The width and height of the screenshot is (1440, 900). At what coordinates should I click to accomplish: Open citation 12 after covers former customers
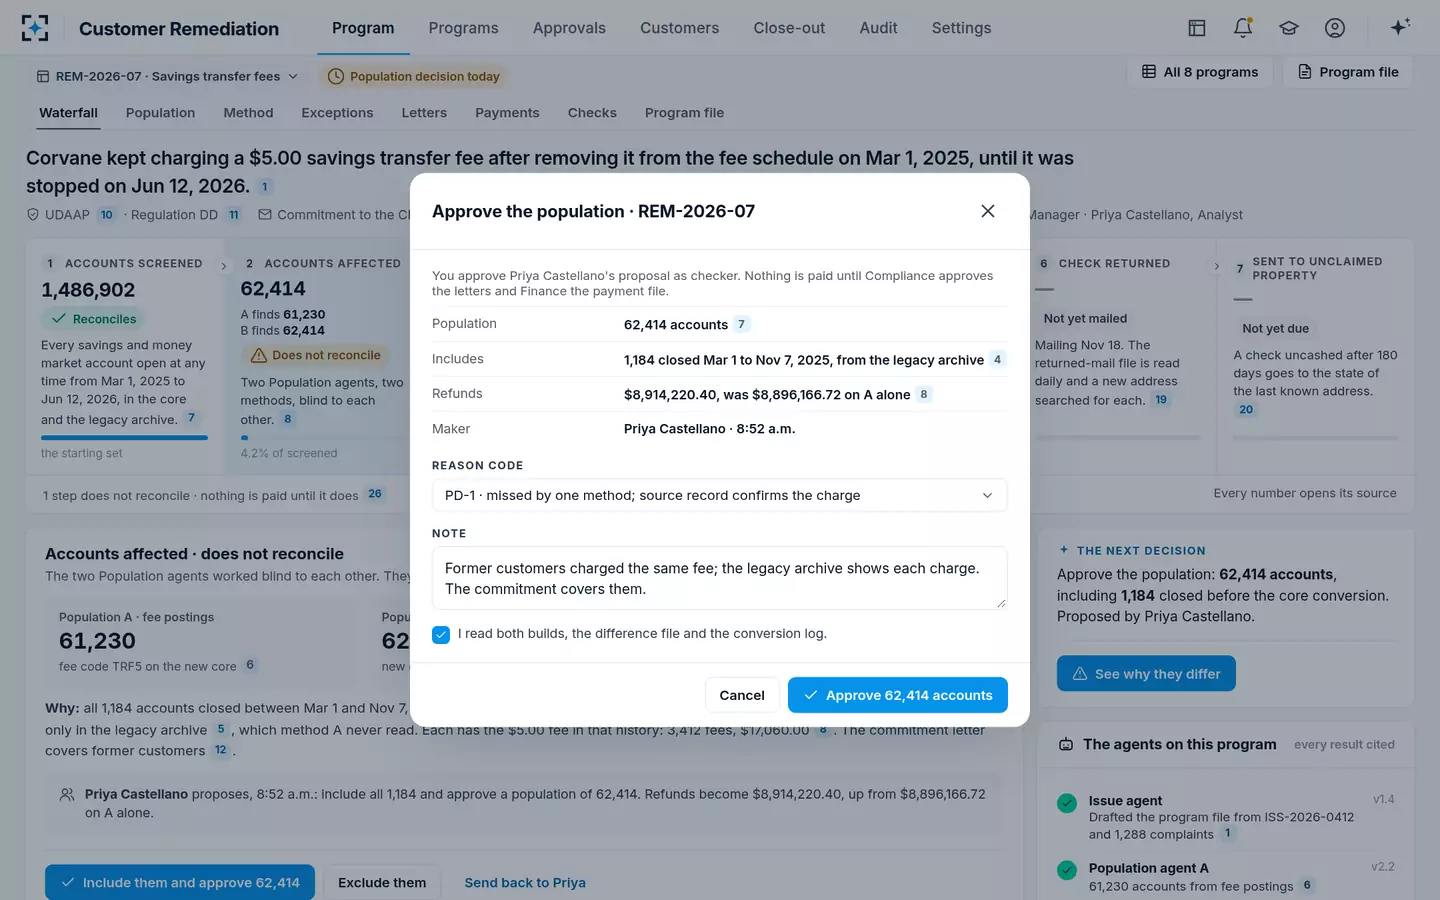[221, 750]
